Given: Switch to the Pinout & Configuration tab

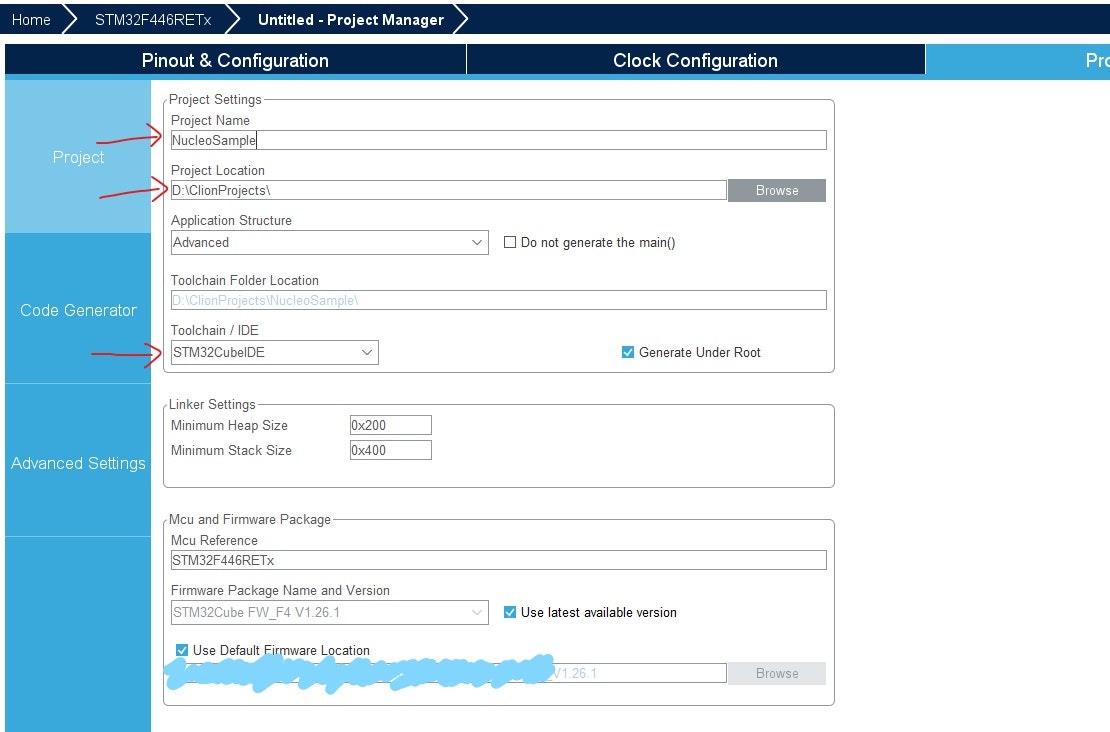Looking at the screenshot, I should [x=235, y=60].
